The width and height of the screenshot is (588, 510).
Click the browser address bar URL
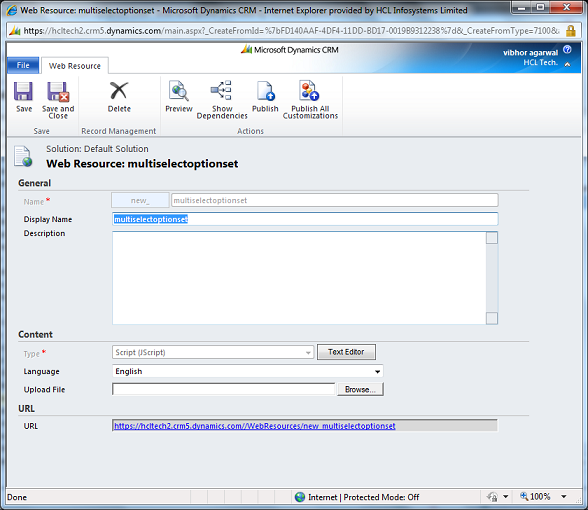click(291, 31)
